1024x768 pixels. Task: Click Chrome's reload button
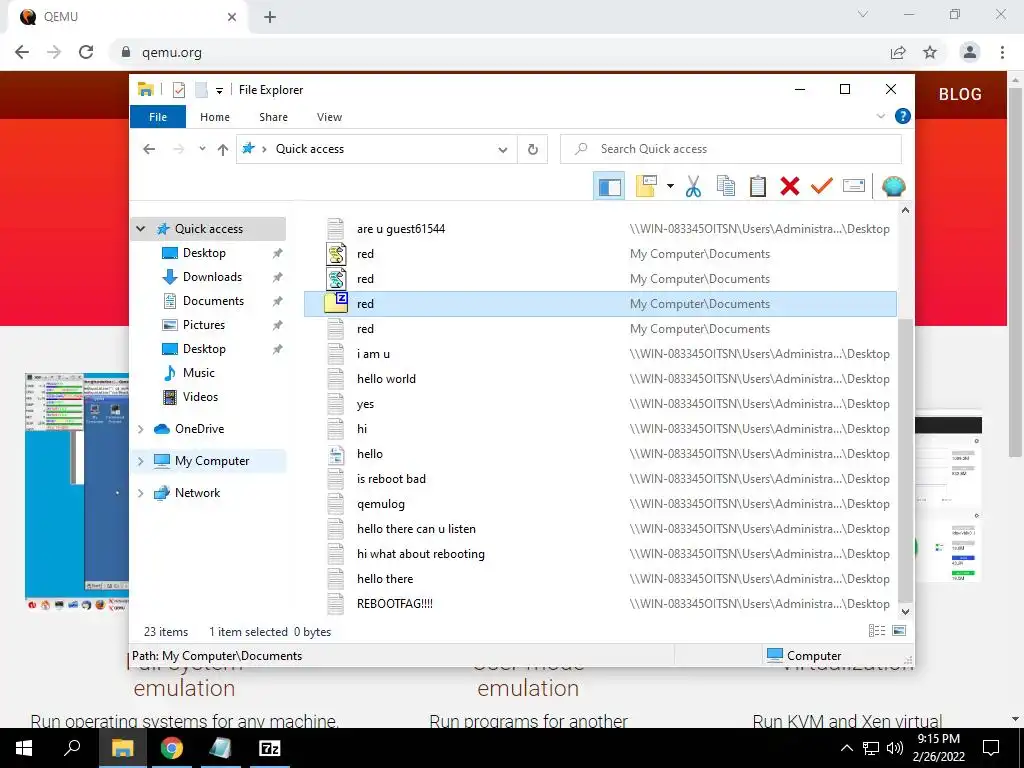coord(86,52)
